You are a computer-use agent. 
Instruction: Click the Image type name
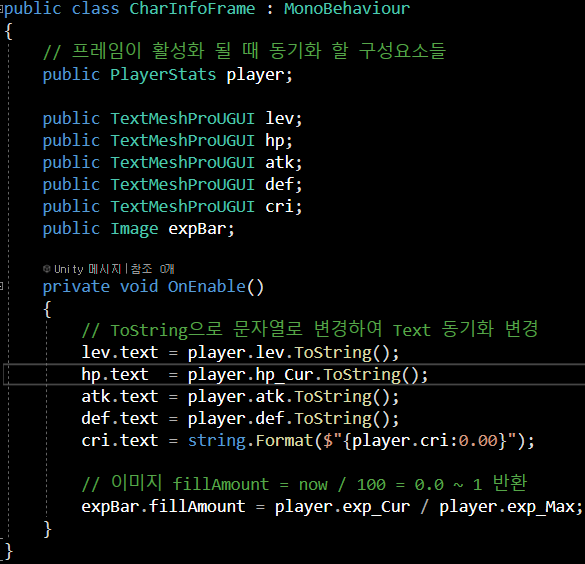[134, 229]
